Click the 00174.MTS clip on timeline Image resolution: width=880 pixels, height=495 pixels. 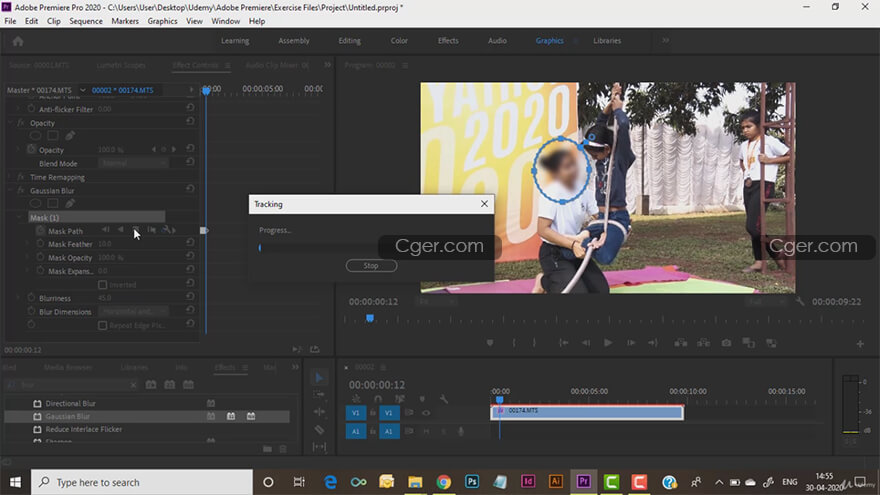click(587, 412)
